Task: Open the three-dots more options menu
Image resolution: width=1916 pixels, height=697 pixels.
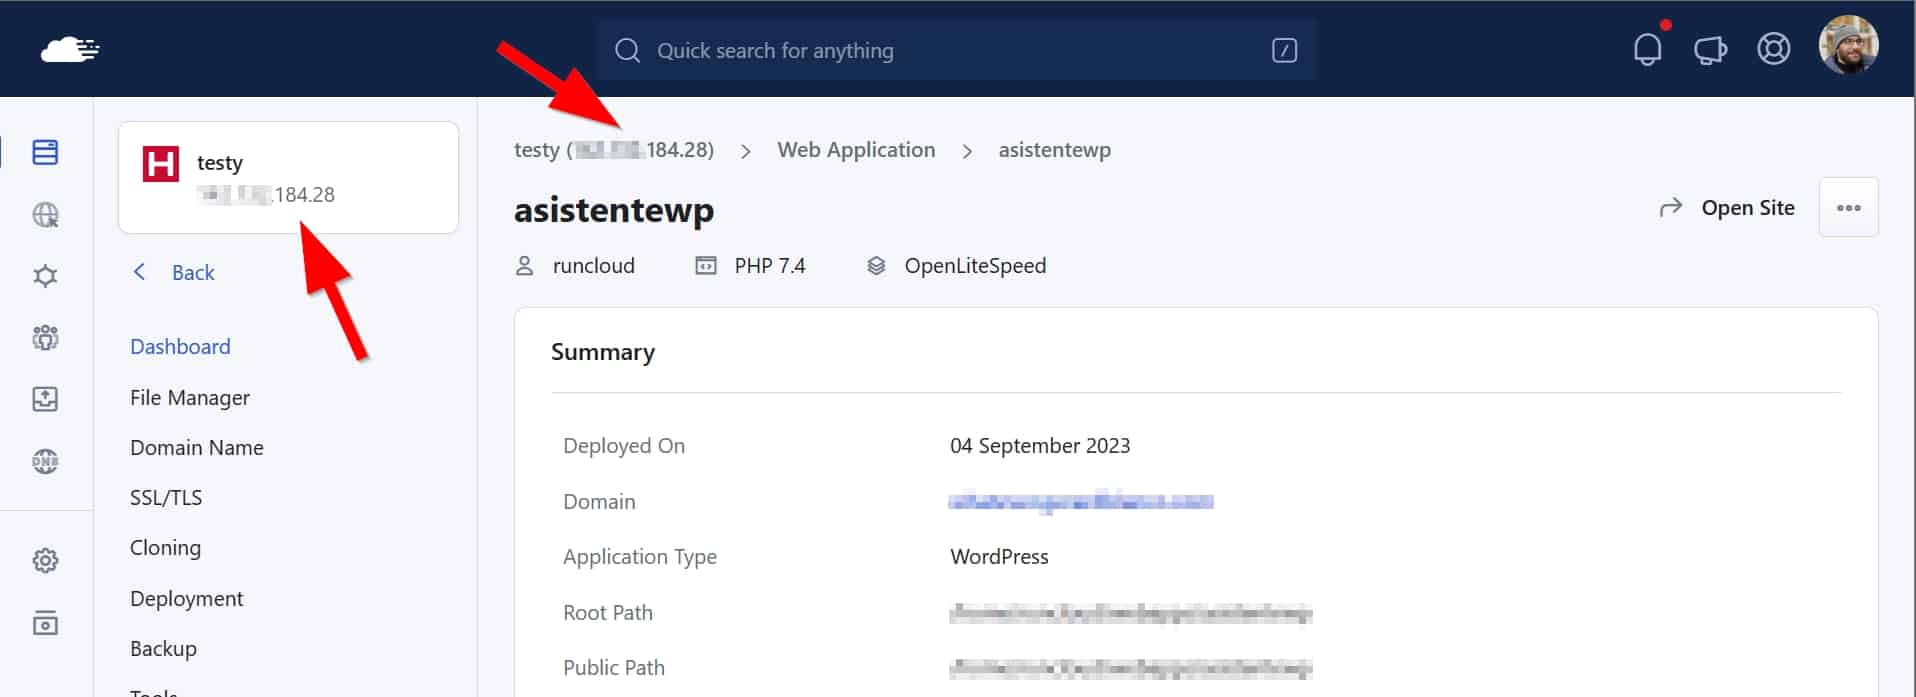Action: coord(1848,208)
